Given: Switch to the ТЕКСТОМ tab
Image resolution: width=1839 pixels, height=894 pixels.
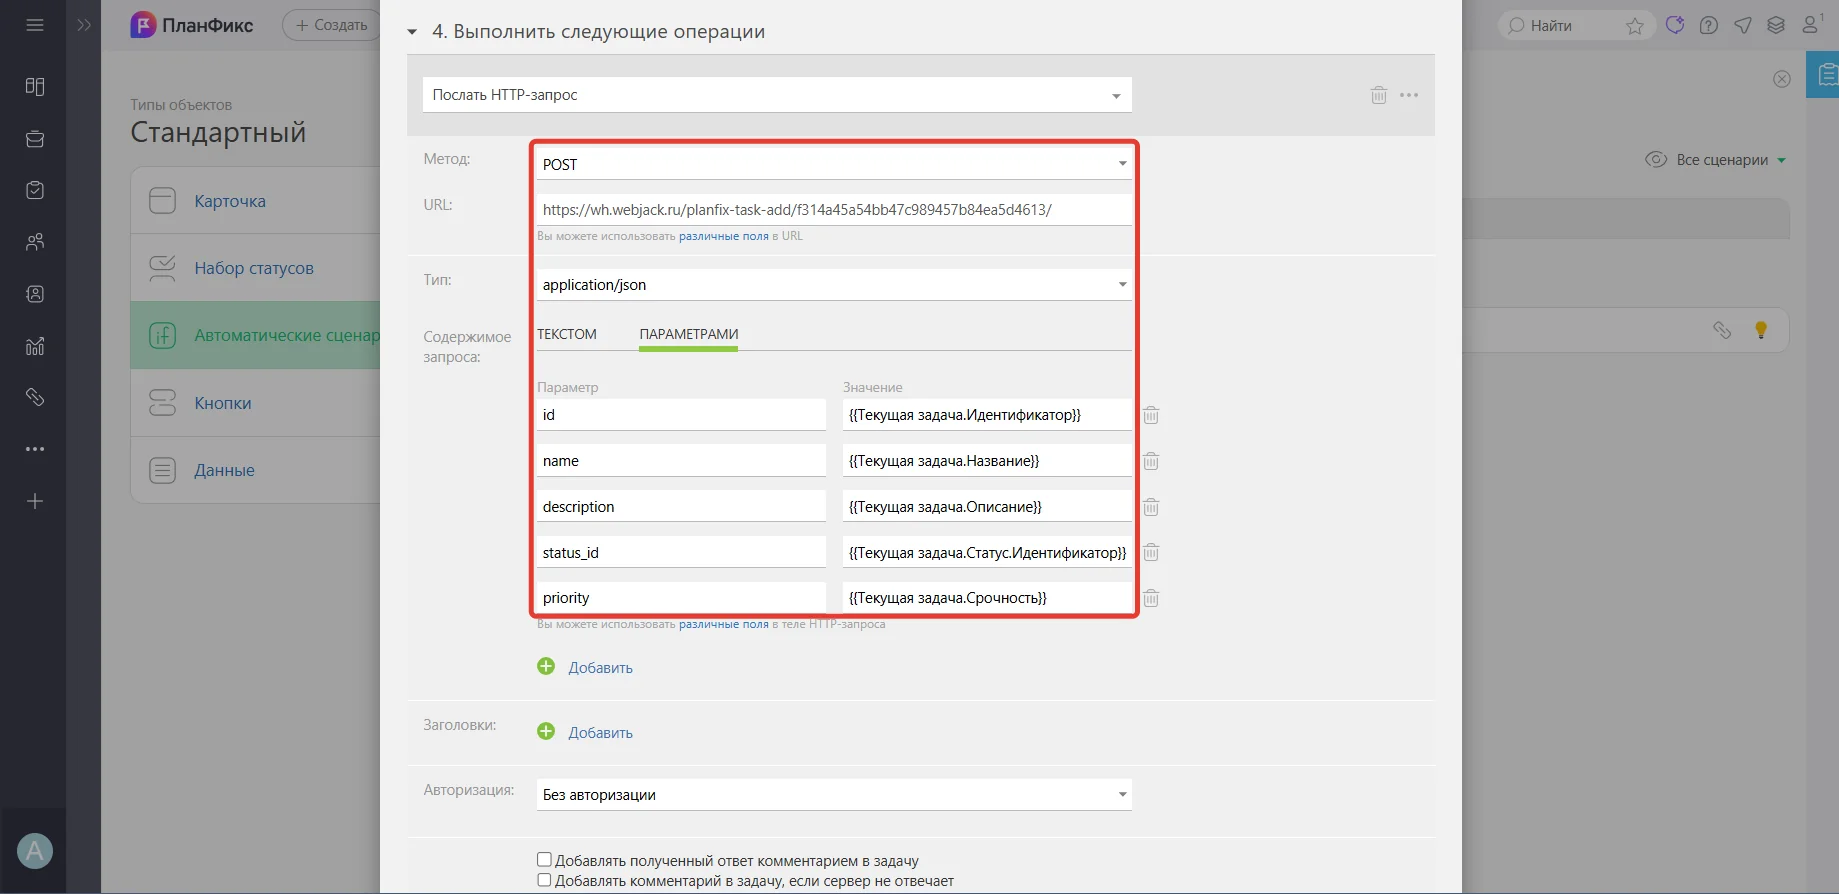Looking at the screenshot, I should [567, 334].
